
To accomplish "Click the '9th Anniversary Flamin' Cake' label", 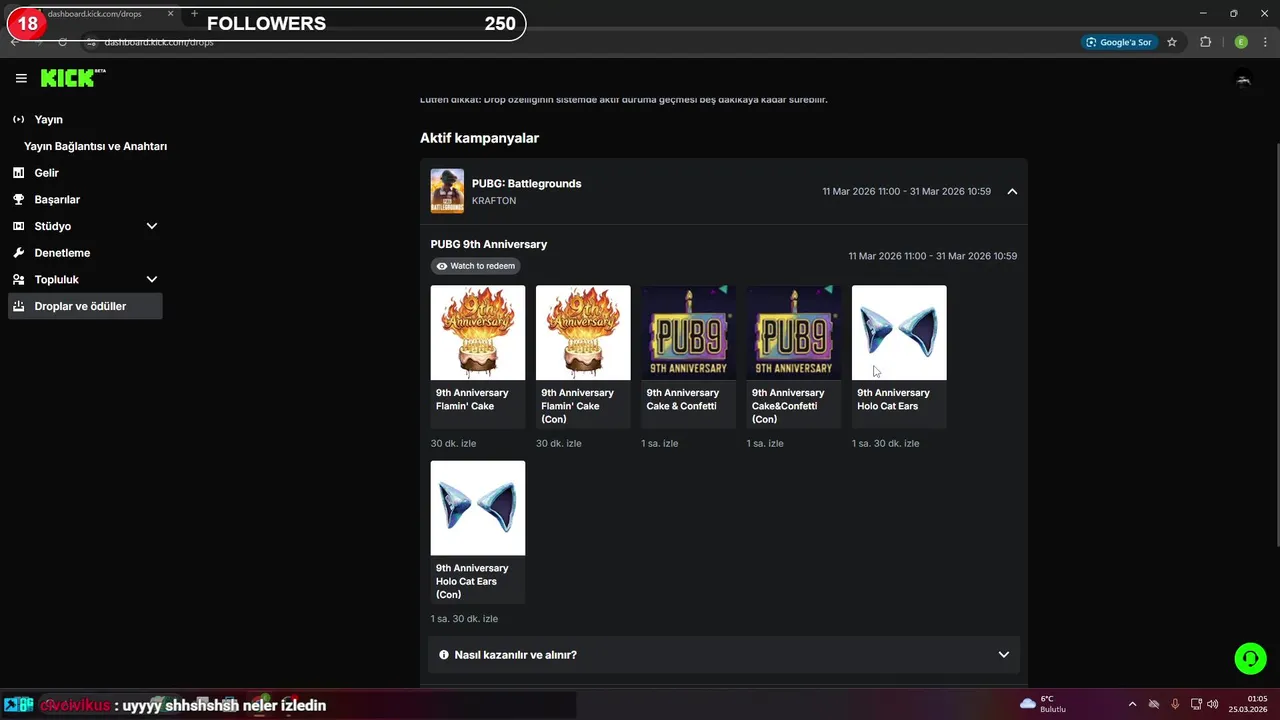I will 472,399.
